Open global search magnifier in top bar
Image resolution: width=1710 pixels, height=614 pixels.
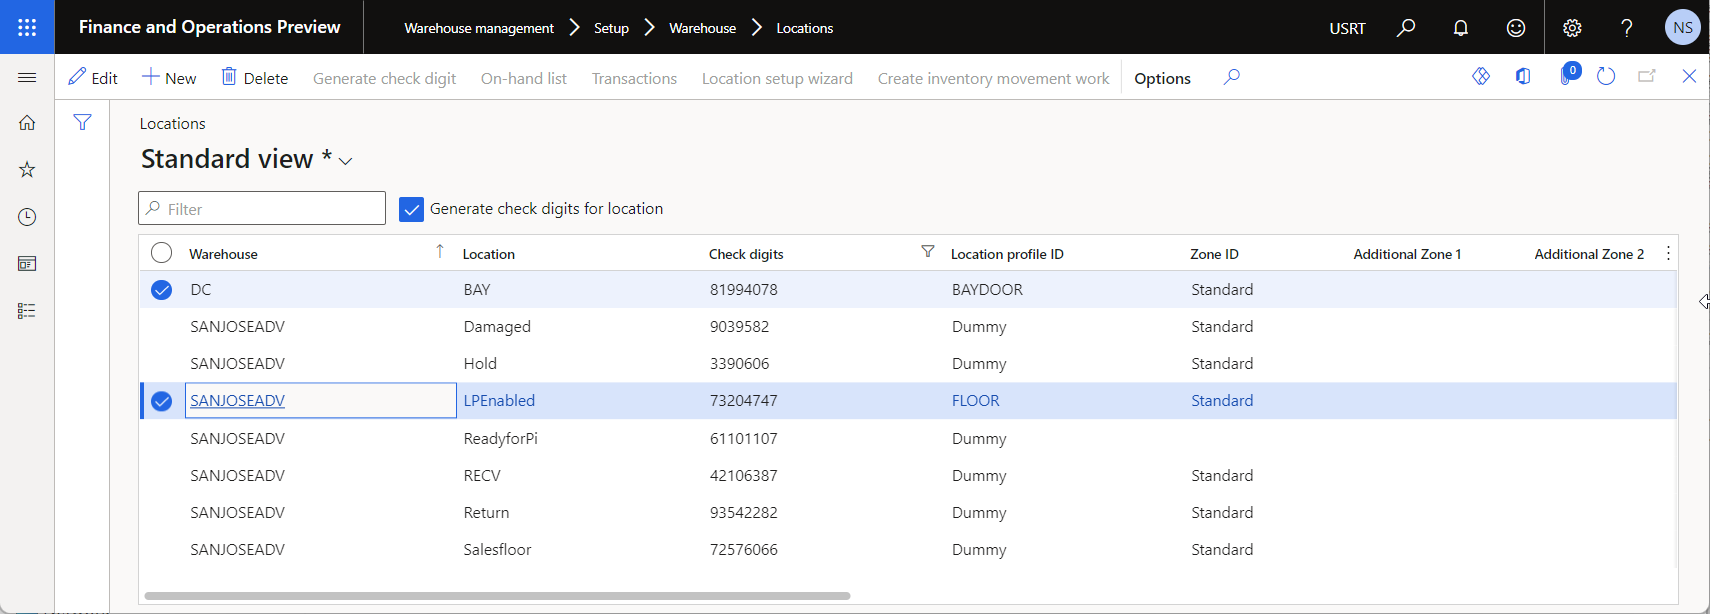click(1406, 27)
